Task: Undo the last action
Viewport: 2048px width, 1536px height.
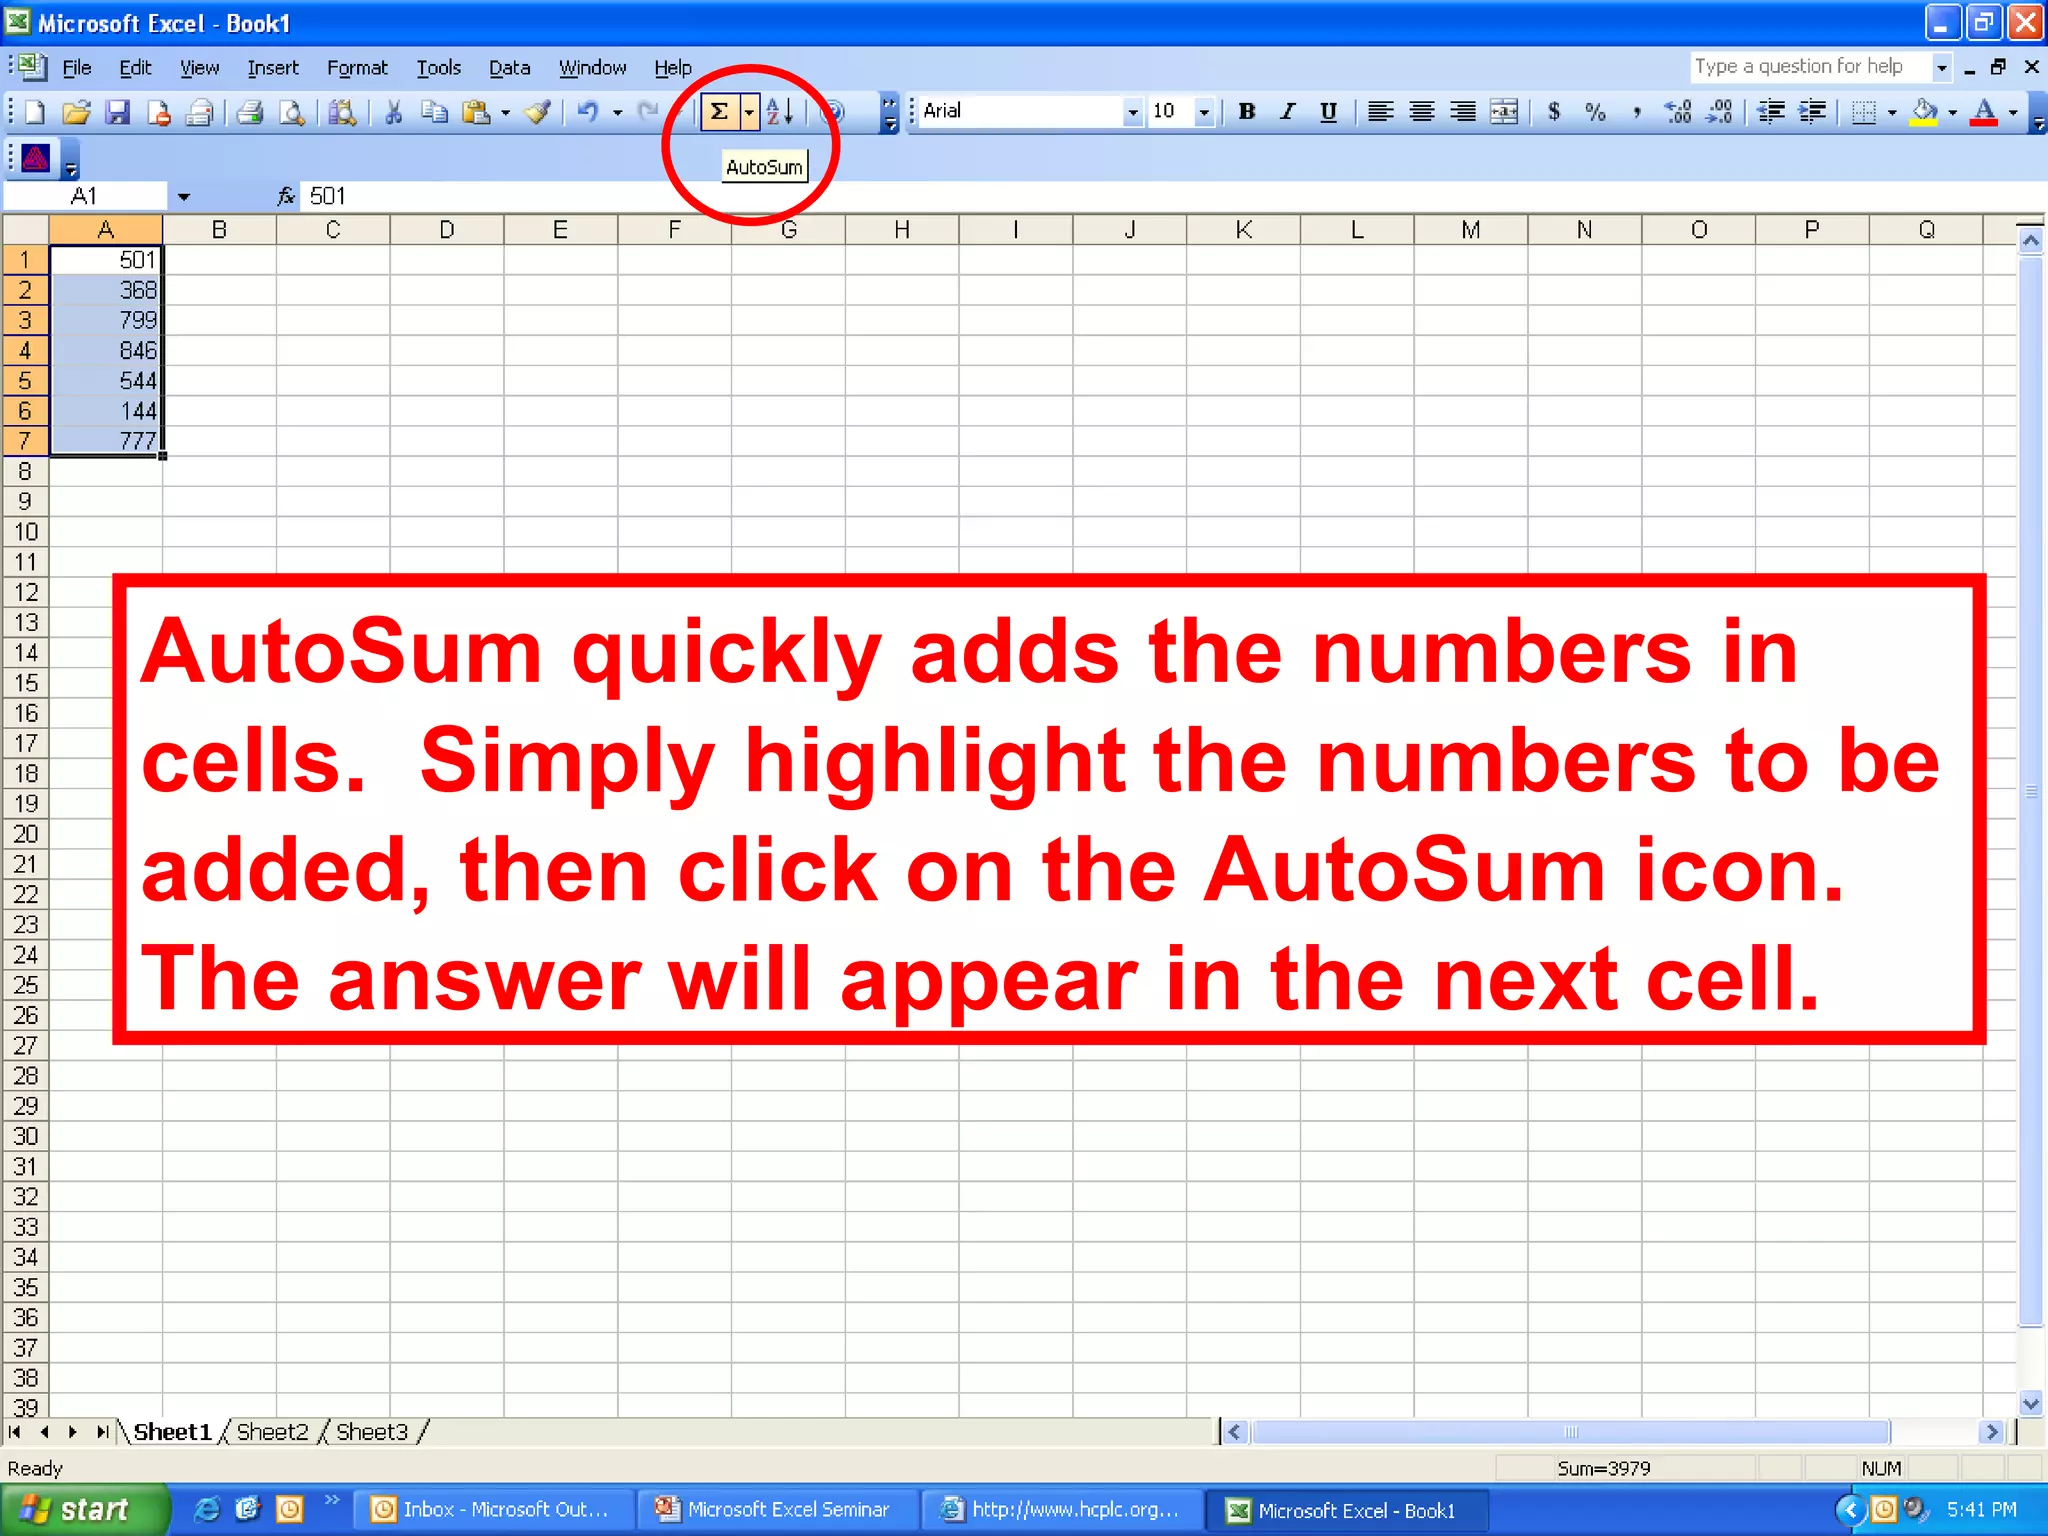Action: (x=588, y=112)
